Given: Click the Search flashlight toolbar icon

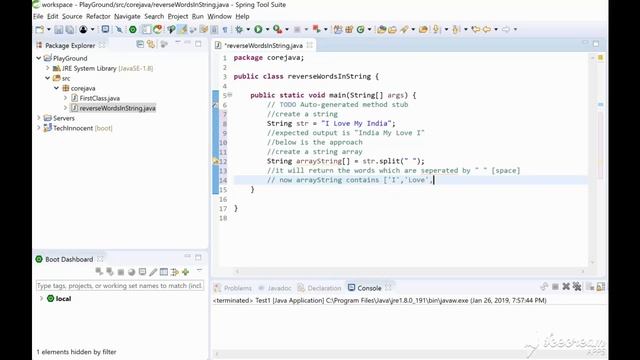Looking at the screenshot, I should (404, 29).
